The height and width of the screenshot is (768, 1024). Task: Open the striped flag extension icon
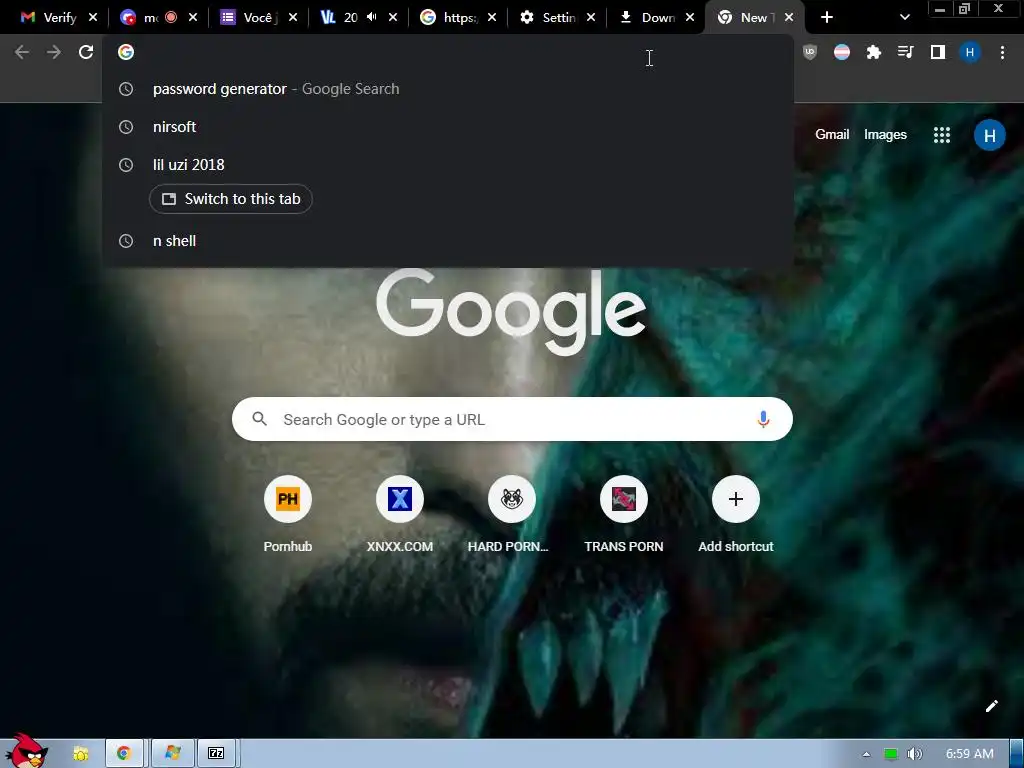(842, 52)
